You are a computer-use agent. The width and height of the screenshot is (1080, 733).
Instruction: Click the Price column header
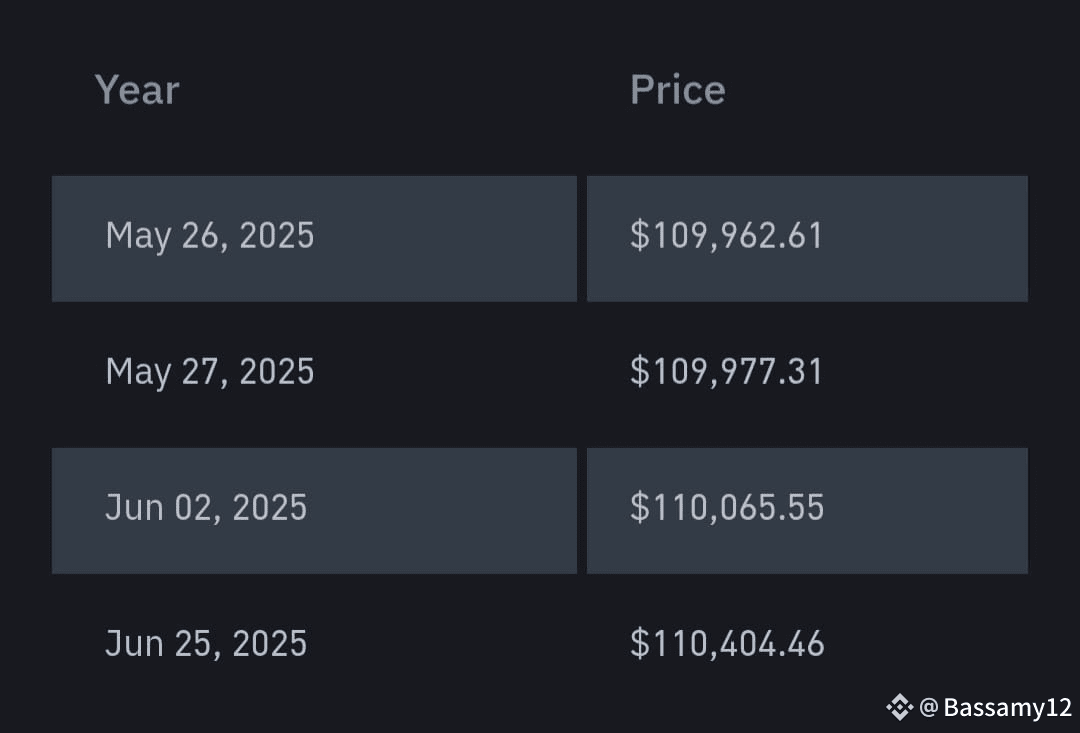pyautogui.click(x=678, y=90)
